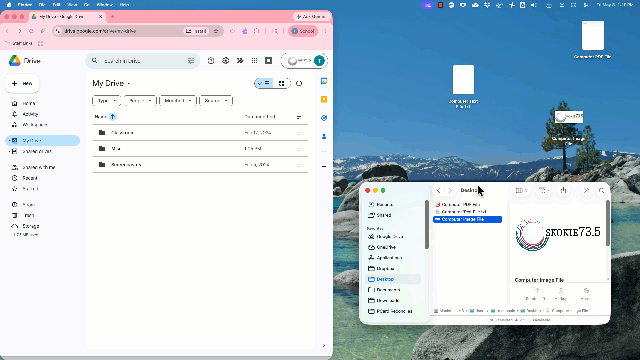Open Downloads in Finder sidebar
640x360 pixels.
click(x=384, y=300)
